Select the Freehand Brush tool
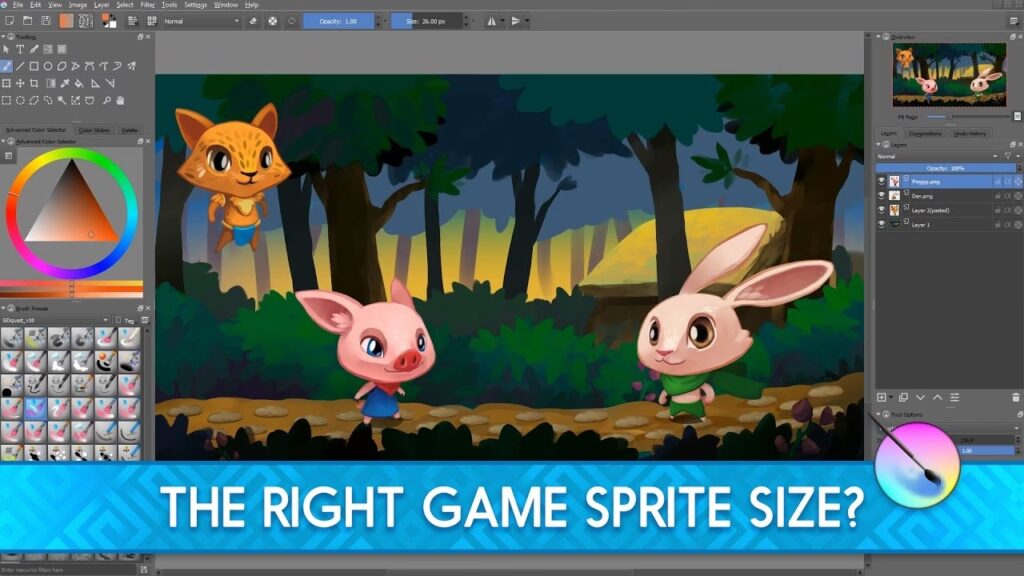Image resolution: width=1024 pixels, height=576 pixels. (x=7, y=66)
